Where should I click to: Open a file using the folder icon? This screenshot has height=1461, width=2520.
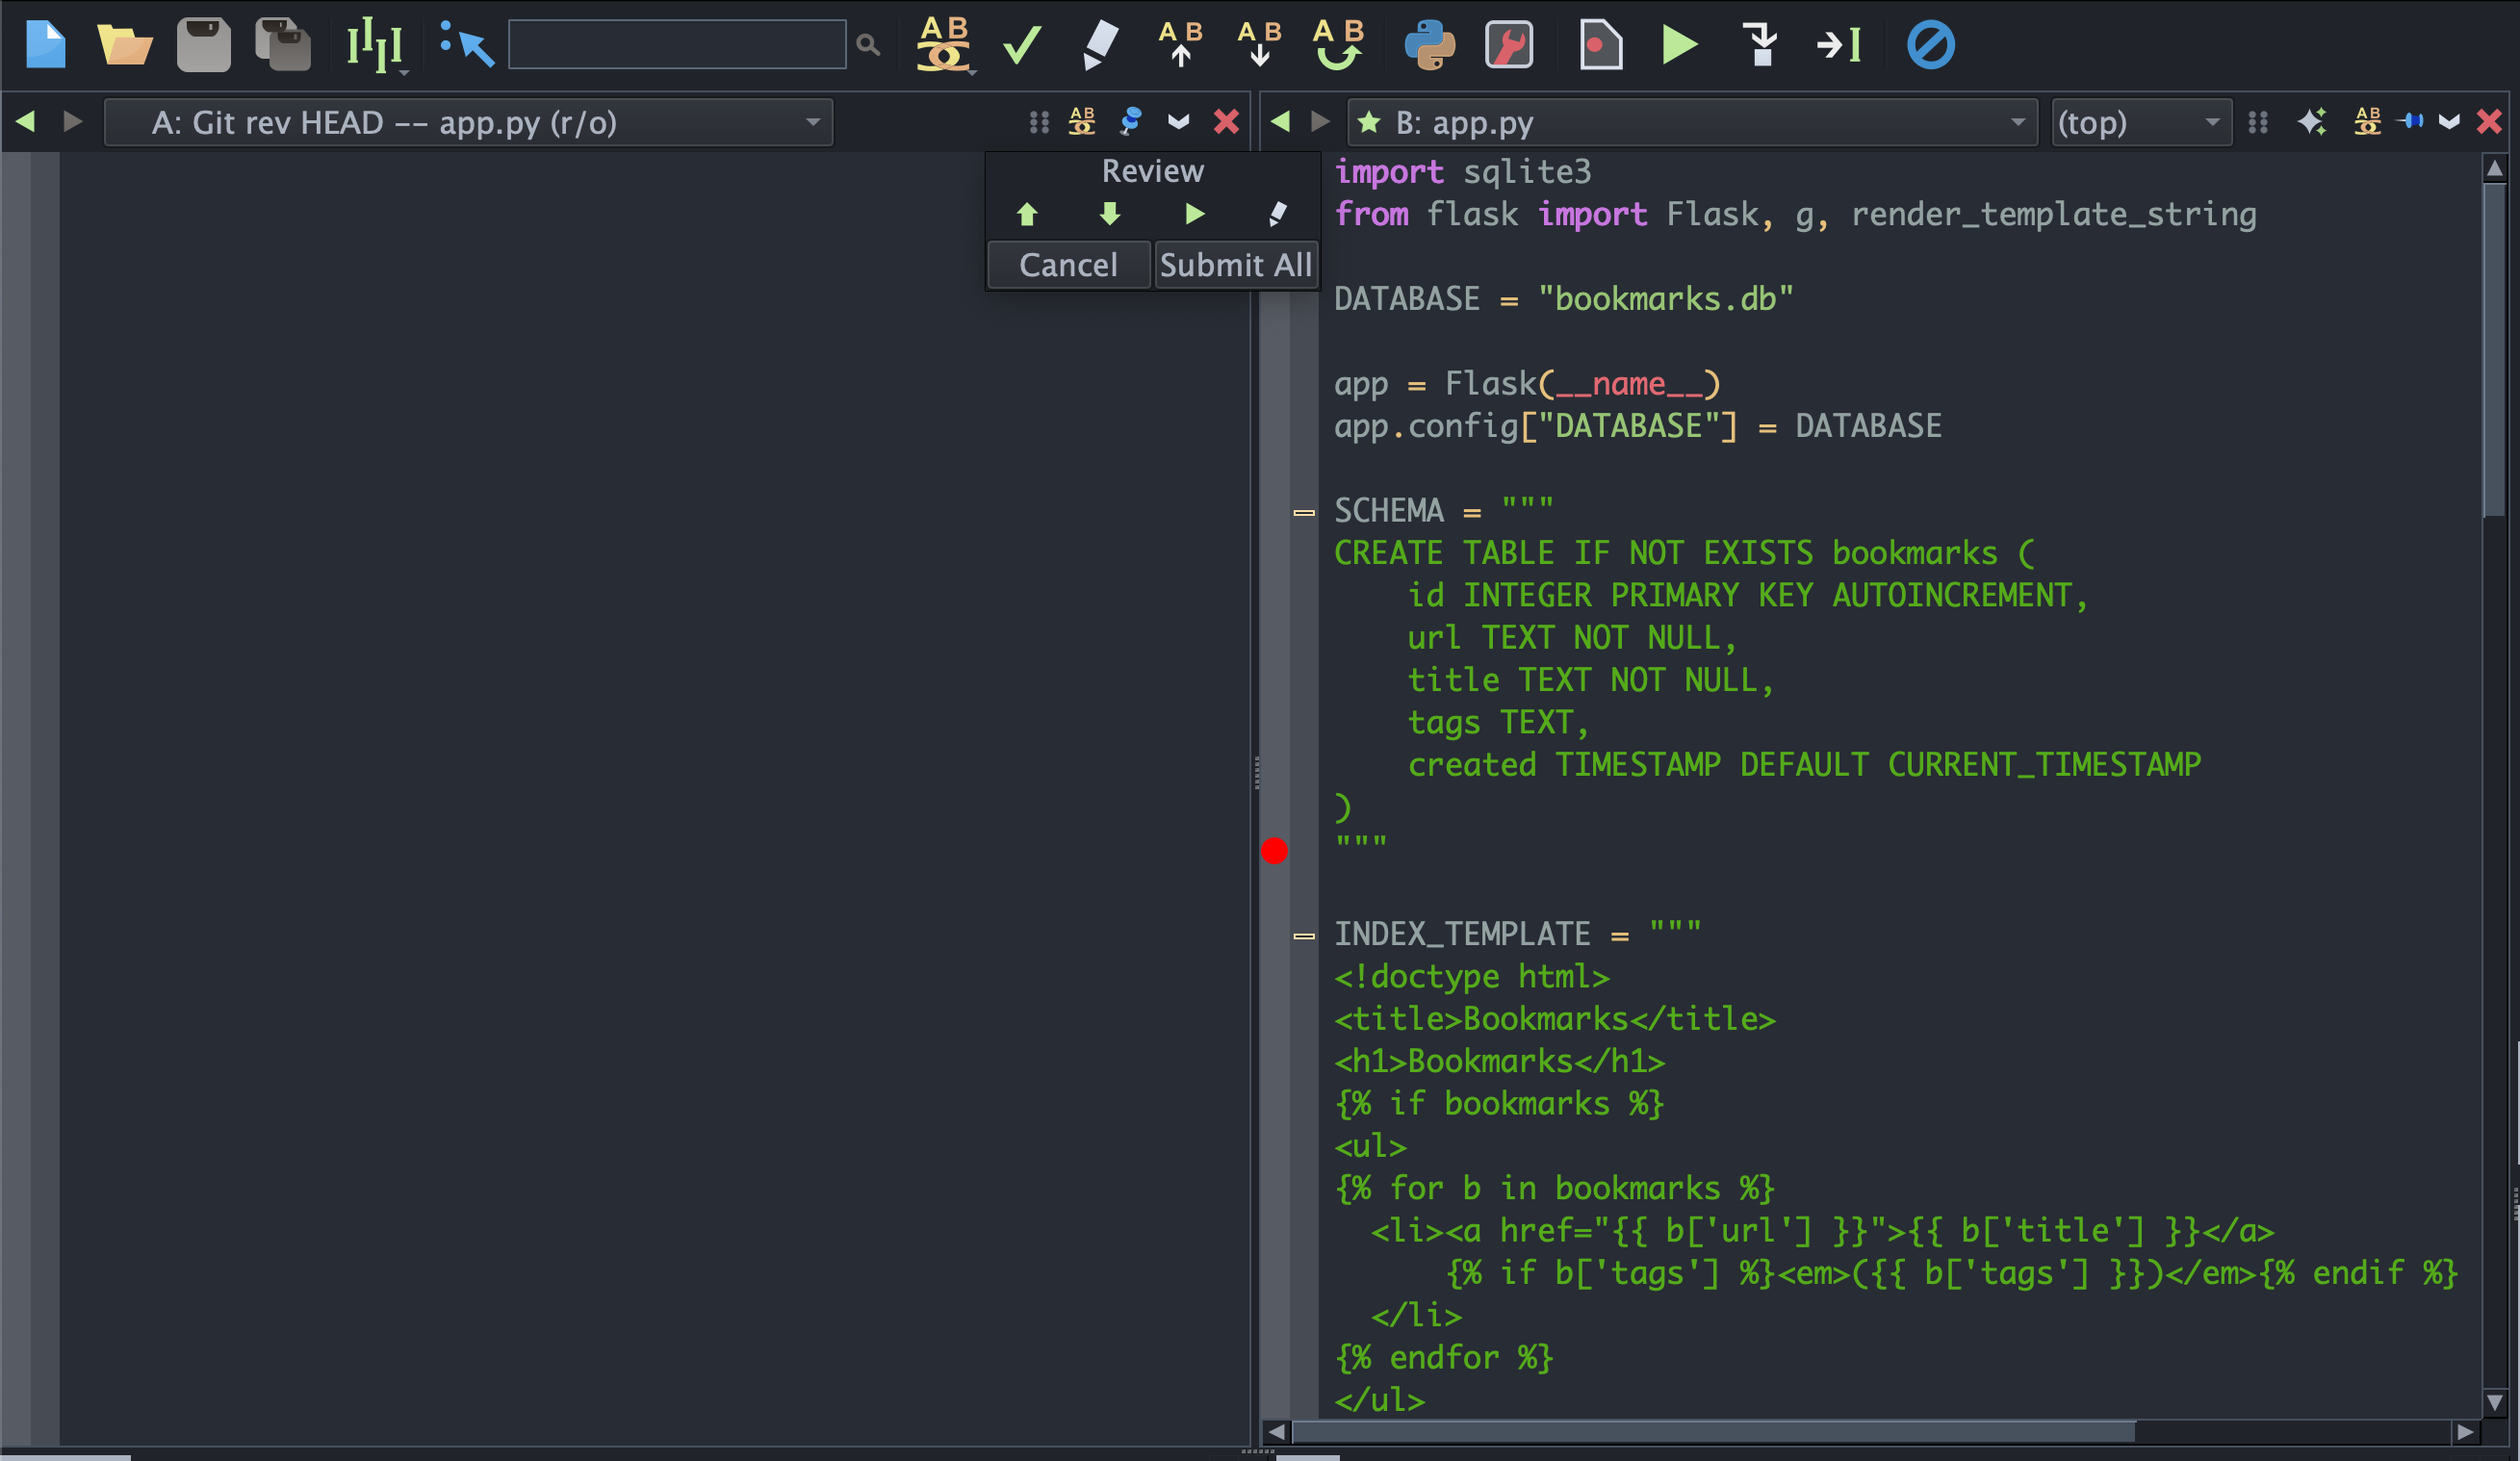[124, 45]
